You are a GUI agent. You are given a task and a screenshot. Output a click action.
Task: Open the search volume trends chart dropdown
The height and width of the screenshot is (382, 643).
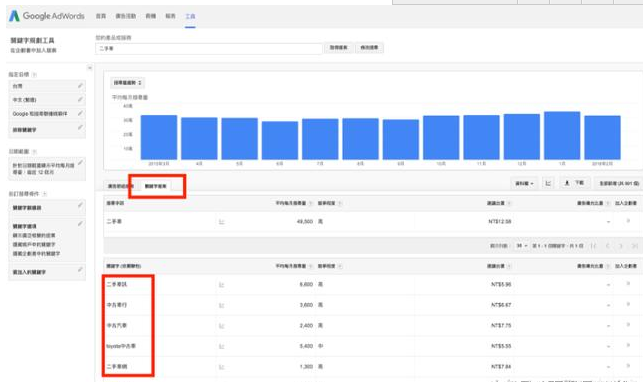tap(127, 83)
